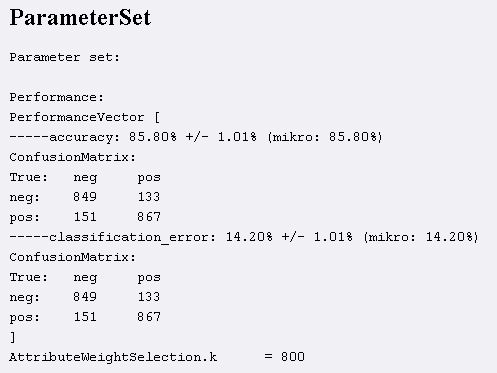Click the ParameterSet heading
The width and height of the screenshot is (497, 373).
point(80,17)
